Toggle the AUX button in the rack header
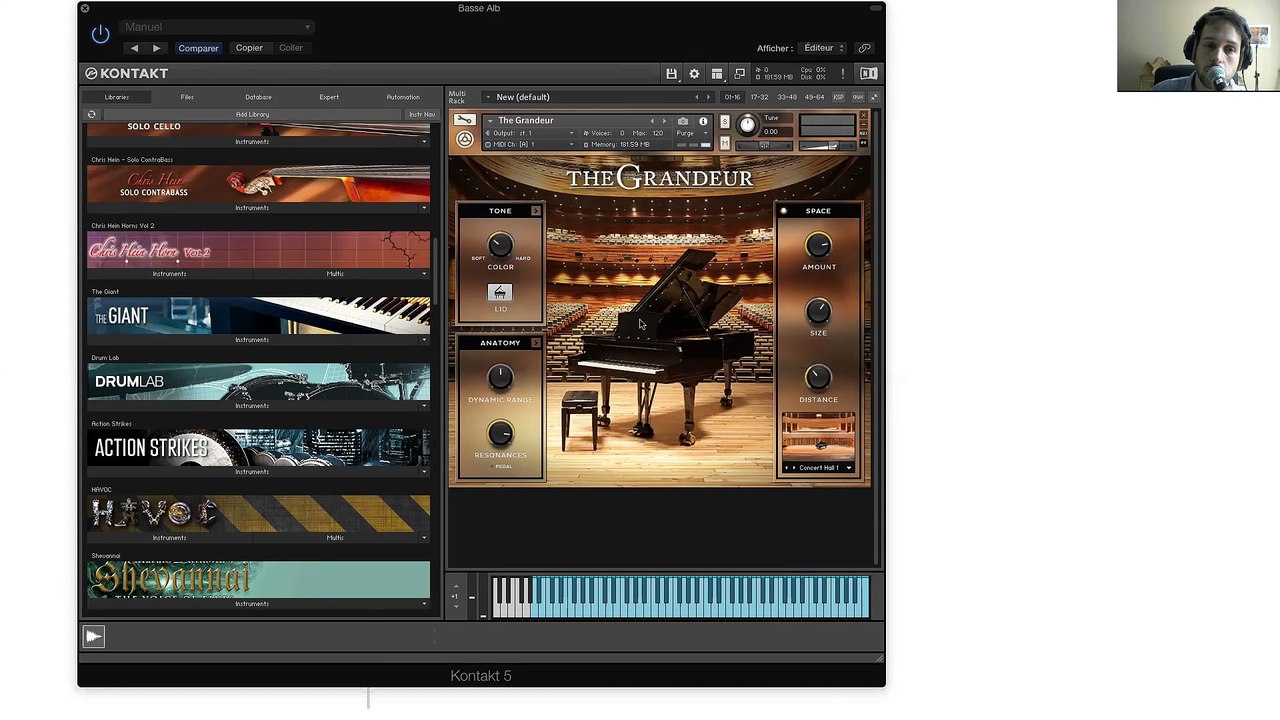This screenshot has width=1280, height=720. click(x=857, y=97)
